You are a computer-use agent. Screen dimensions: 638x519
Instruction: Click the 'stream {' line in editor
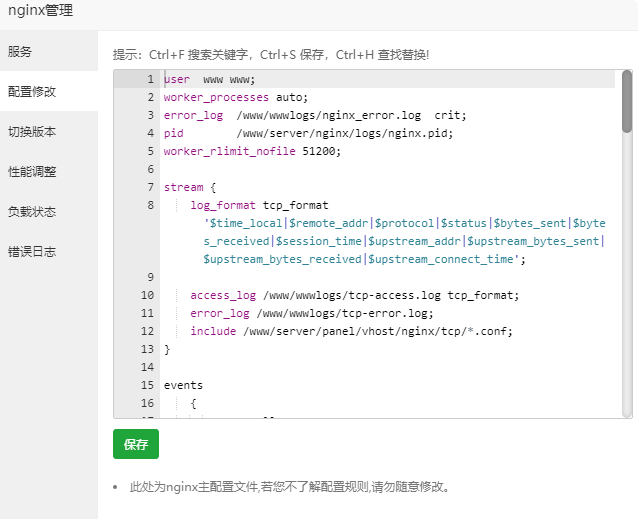183,187
